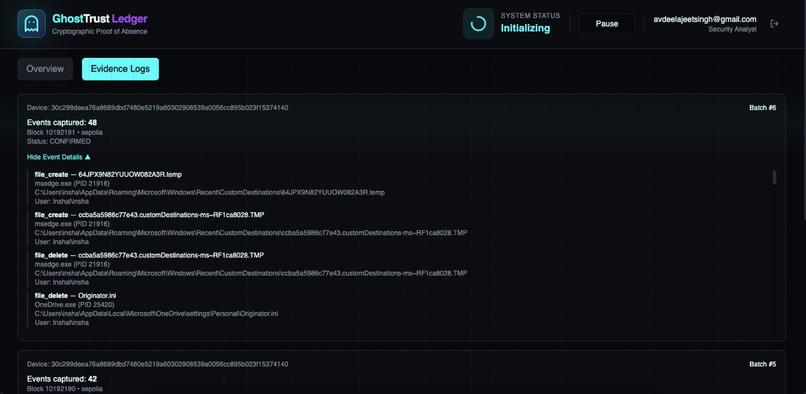Pause the system with the Pause button
The image size is (806, 394).
[607, 24]
